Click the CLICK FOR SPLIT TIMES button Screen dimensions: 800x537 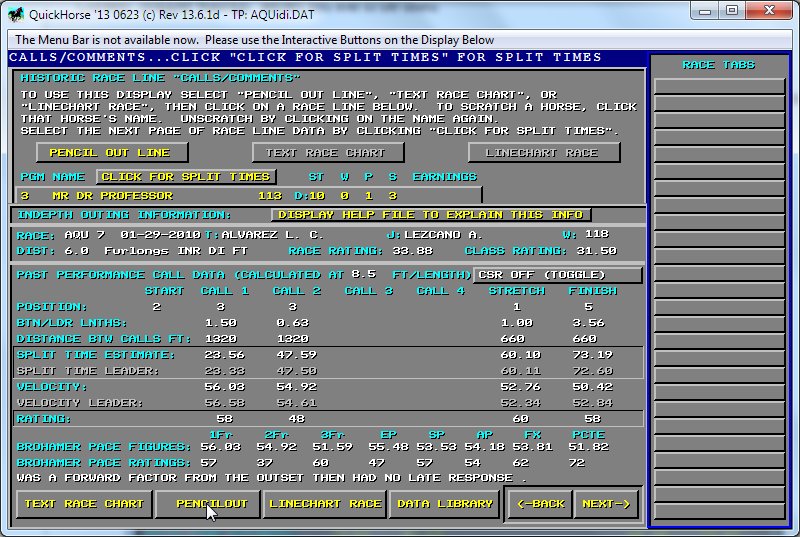185,177
